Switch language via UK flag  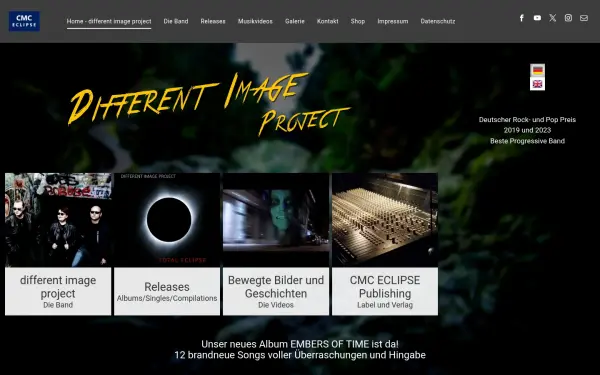pyautogui.click(x=537, y=84)
